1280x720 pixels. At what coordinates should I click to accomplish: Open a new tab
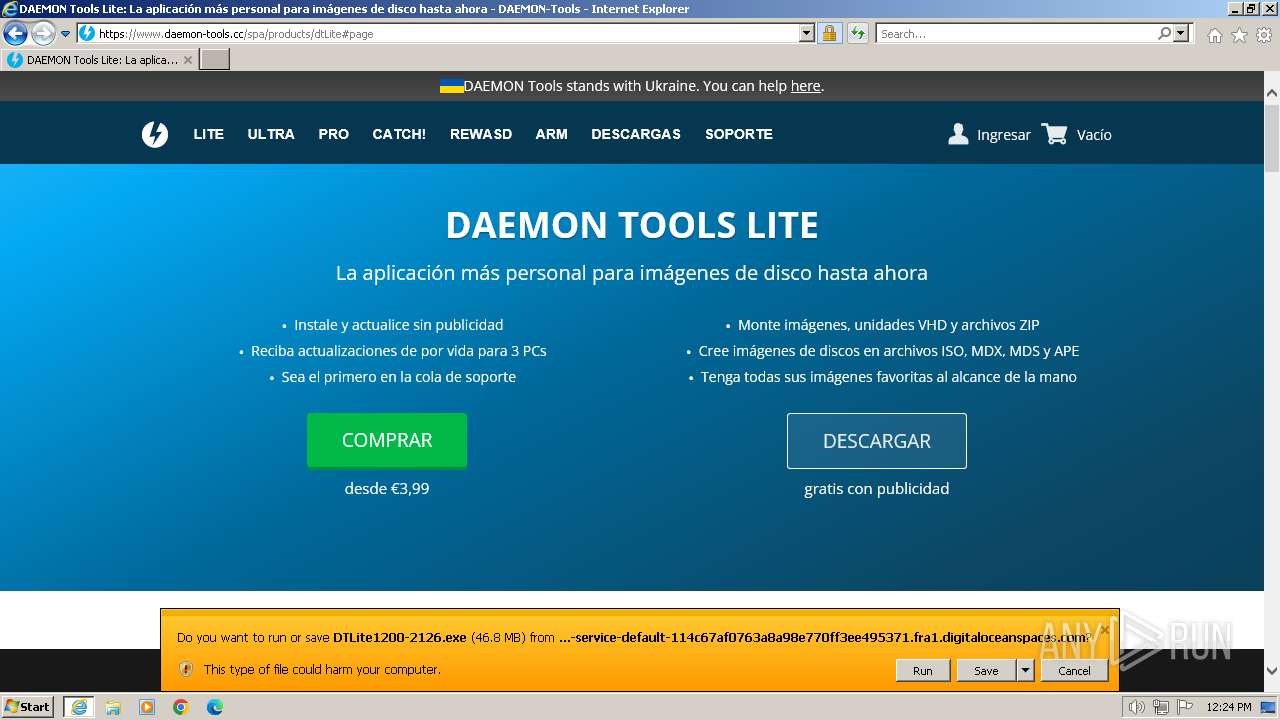coord(215,60)
